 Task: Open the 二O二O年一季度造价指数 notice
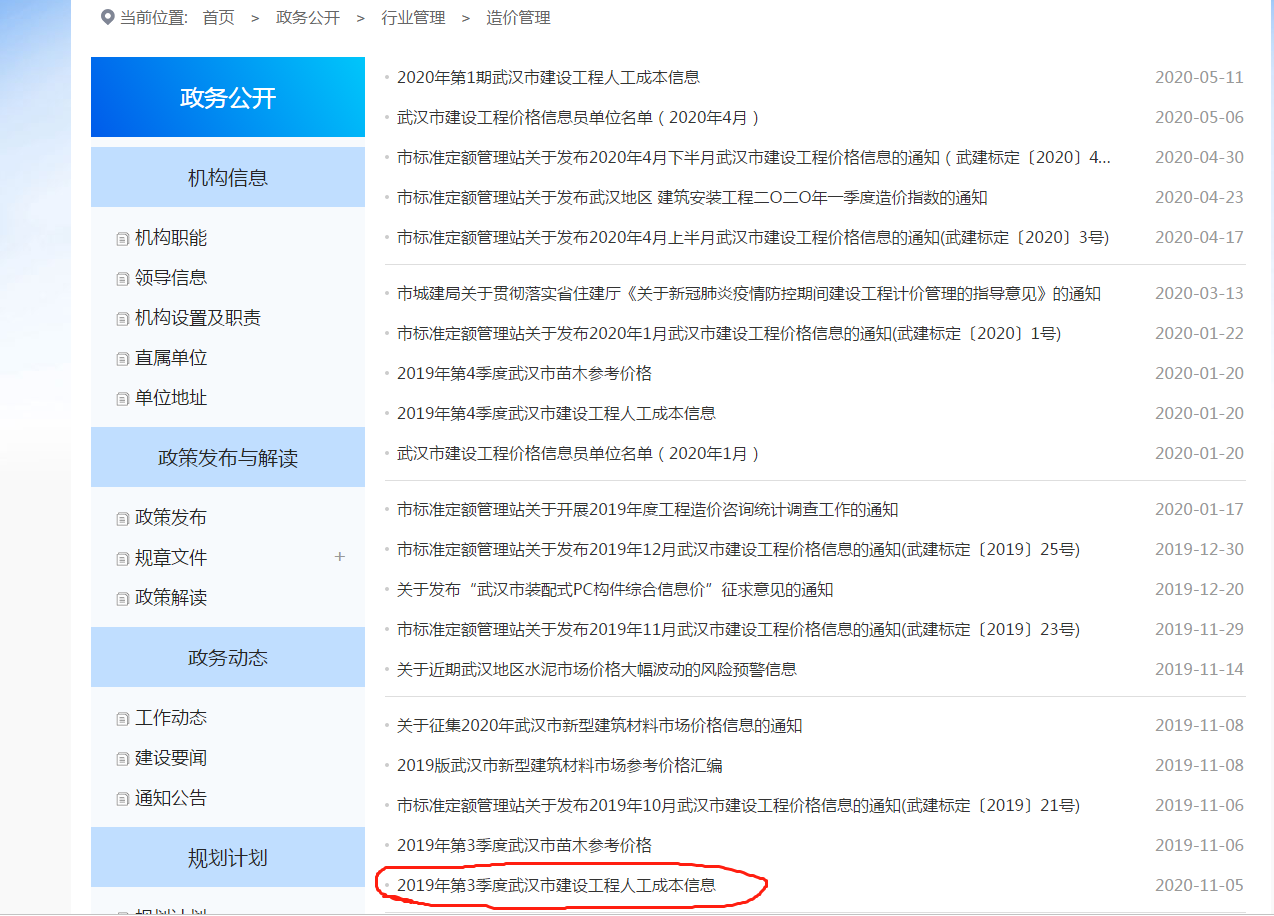click(692, 197)
